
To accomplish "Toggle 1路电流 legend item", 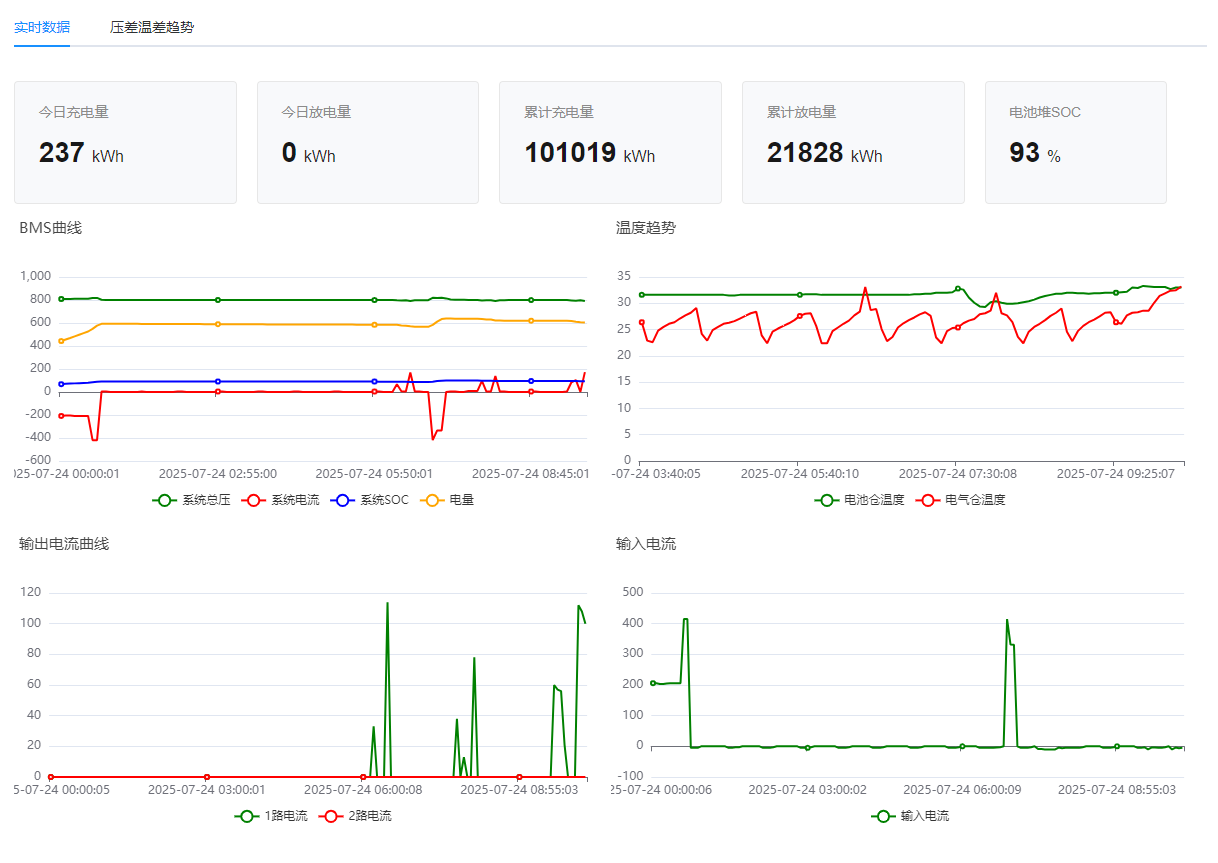I will (272, 816).
